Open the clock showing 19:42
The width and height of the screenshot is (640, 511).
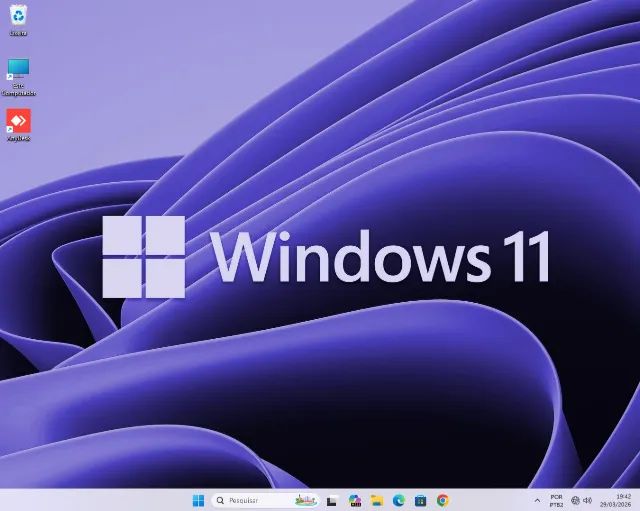coord(616,501)
